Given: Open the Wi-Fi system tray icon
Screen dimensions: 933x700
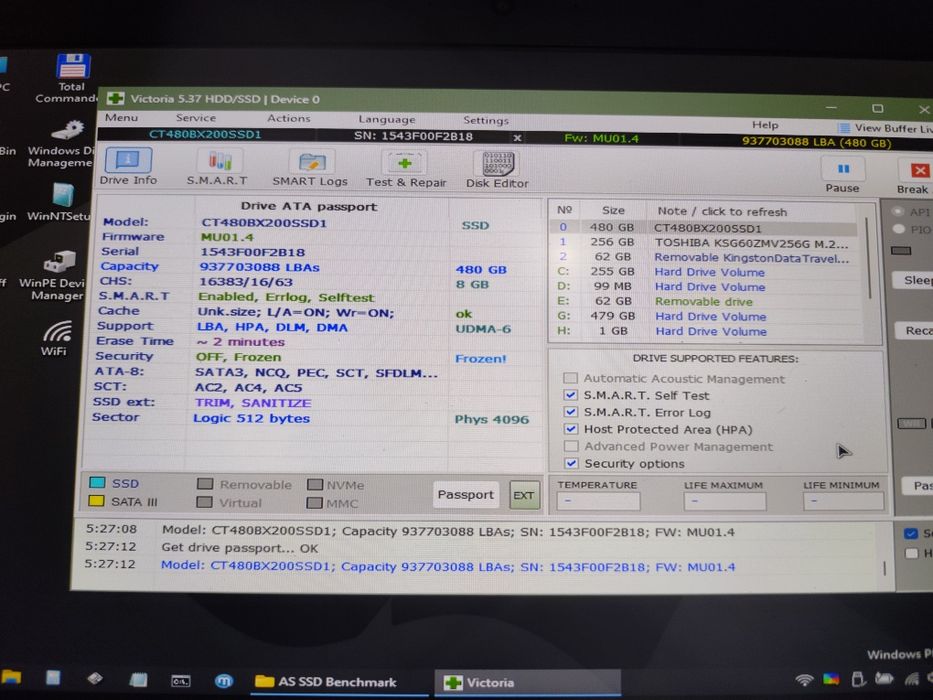Looking at the screenshot, I should pyautogui.click(x=804, y=679).
